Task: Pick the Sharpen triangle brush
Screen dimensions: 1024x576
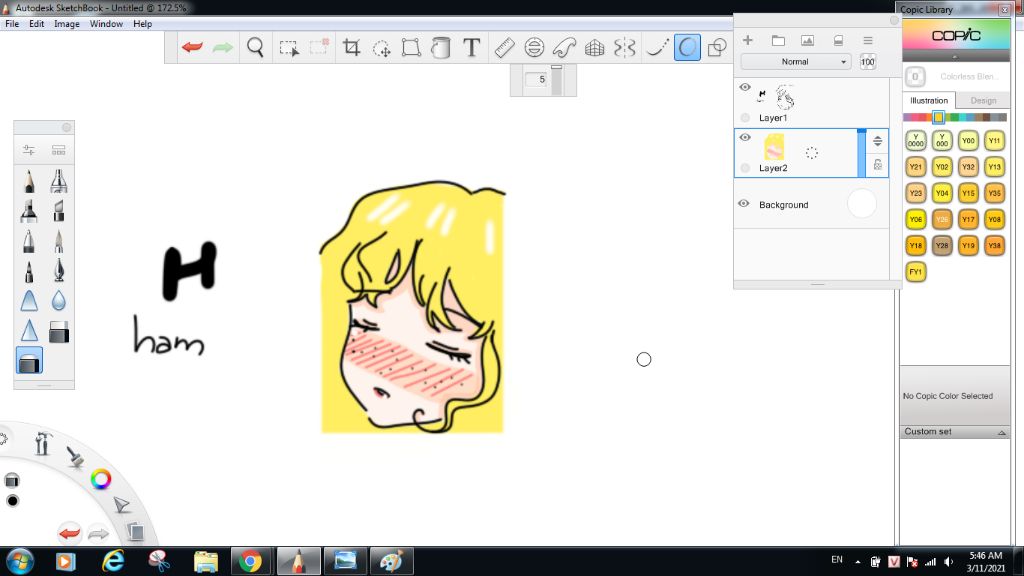Action: tap(29, 331)
